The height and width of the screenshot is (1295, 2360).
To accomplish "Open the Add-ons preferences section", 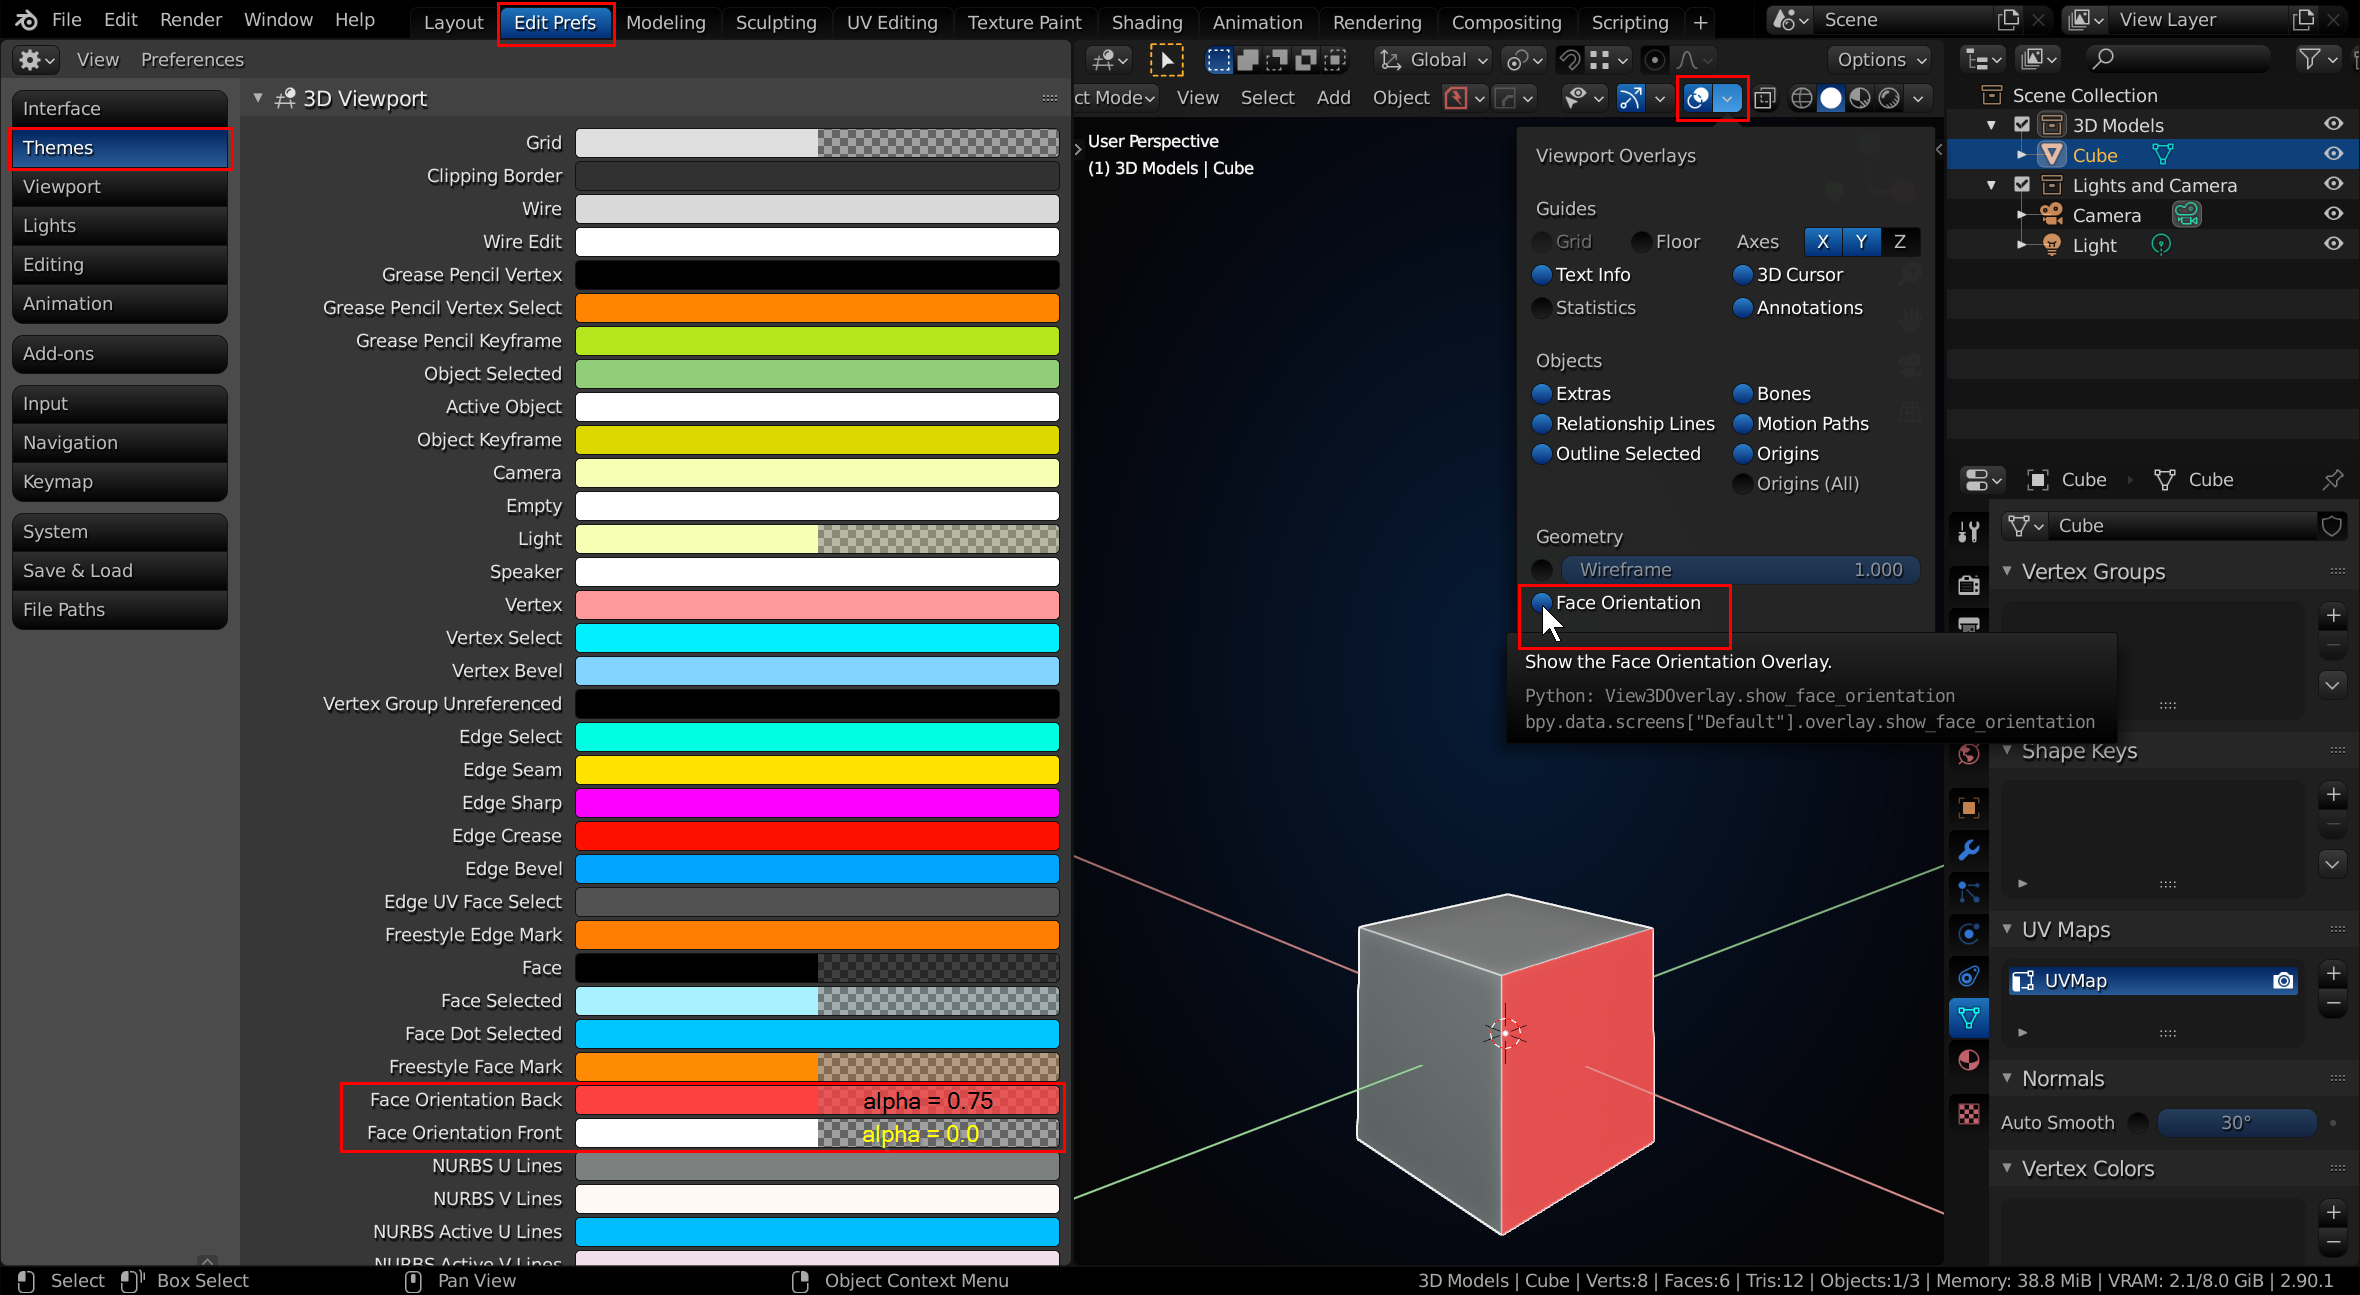I will pos(119,354).
